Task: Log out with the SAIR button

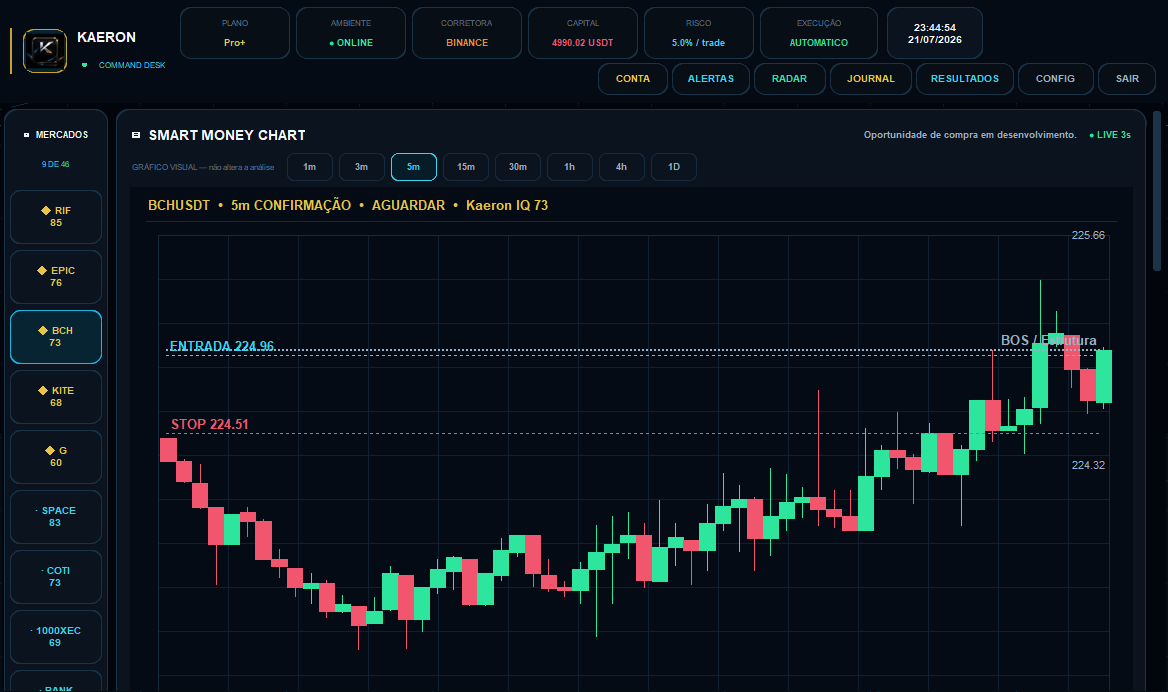Action: (x=1127, y=78)
